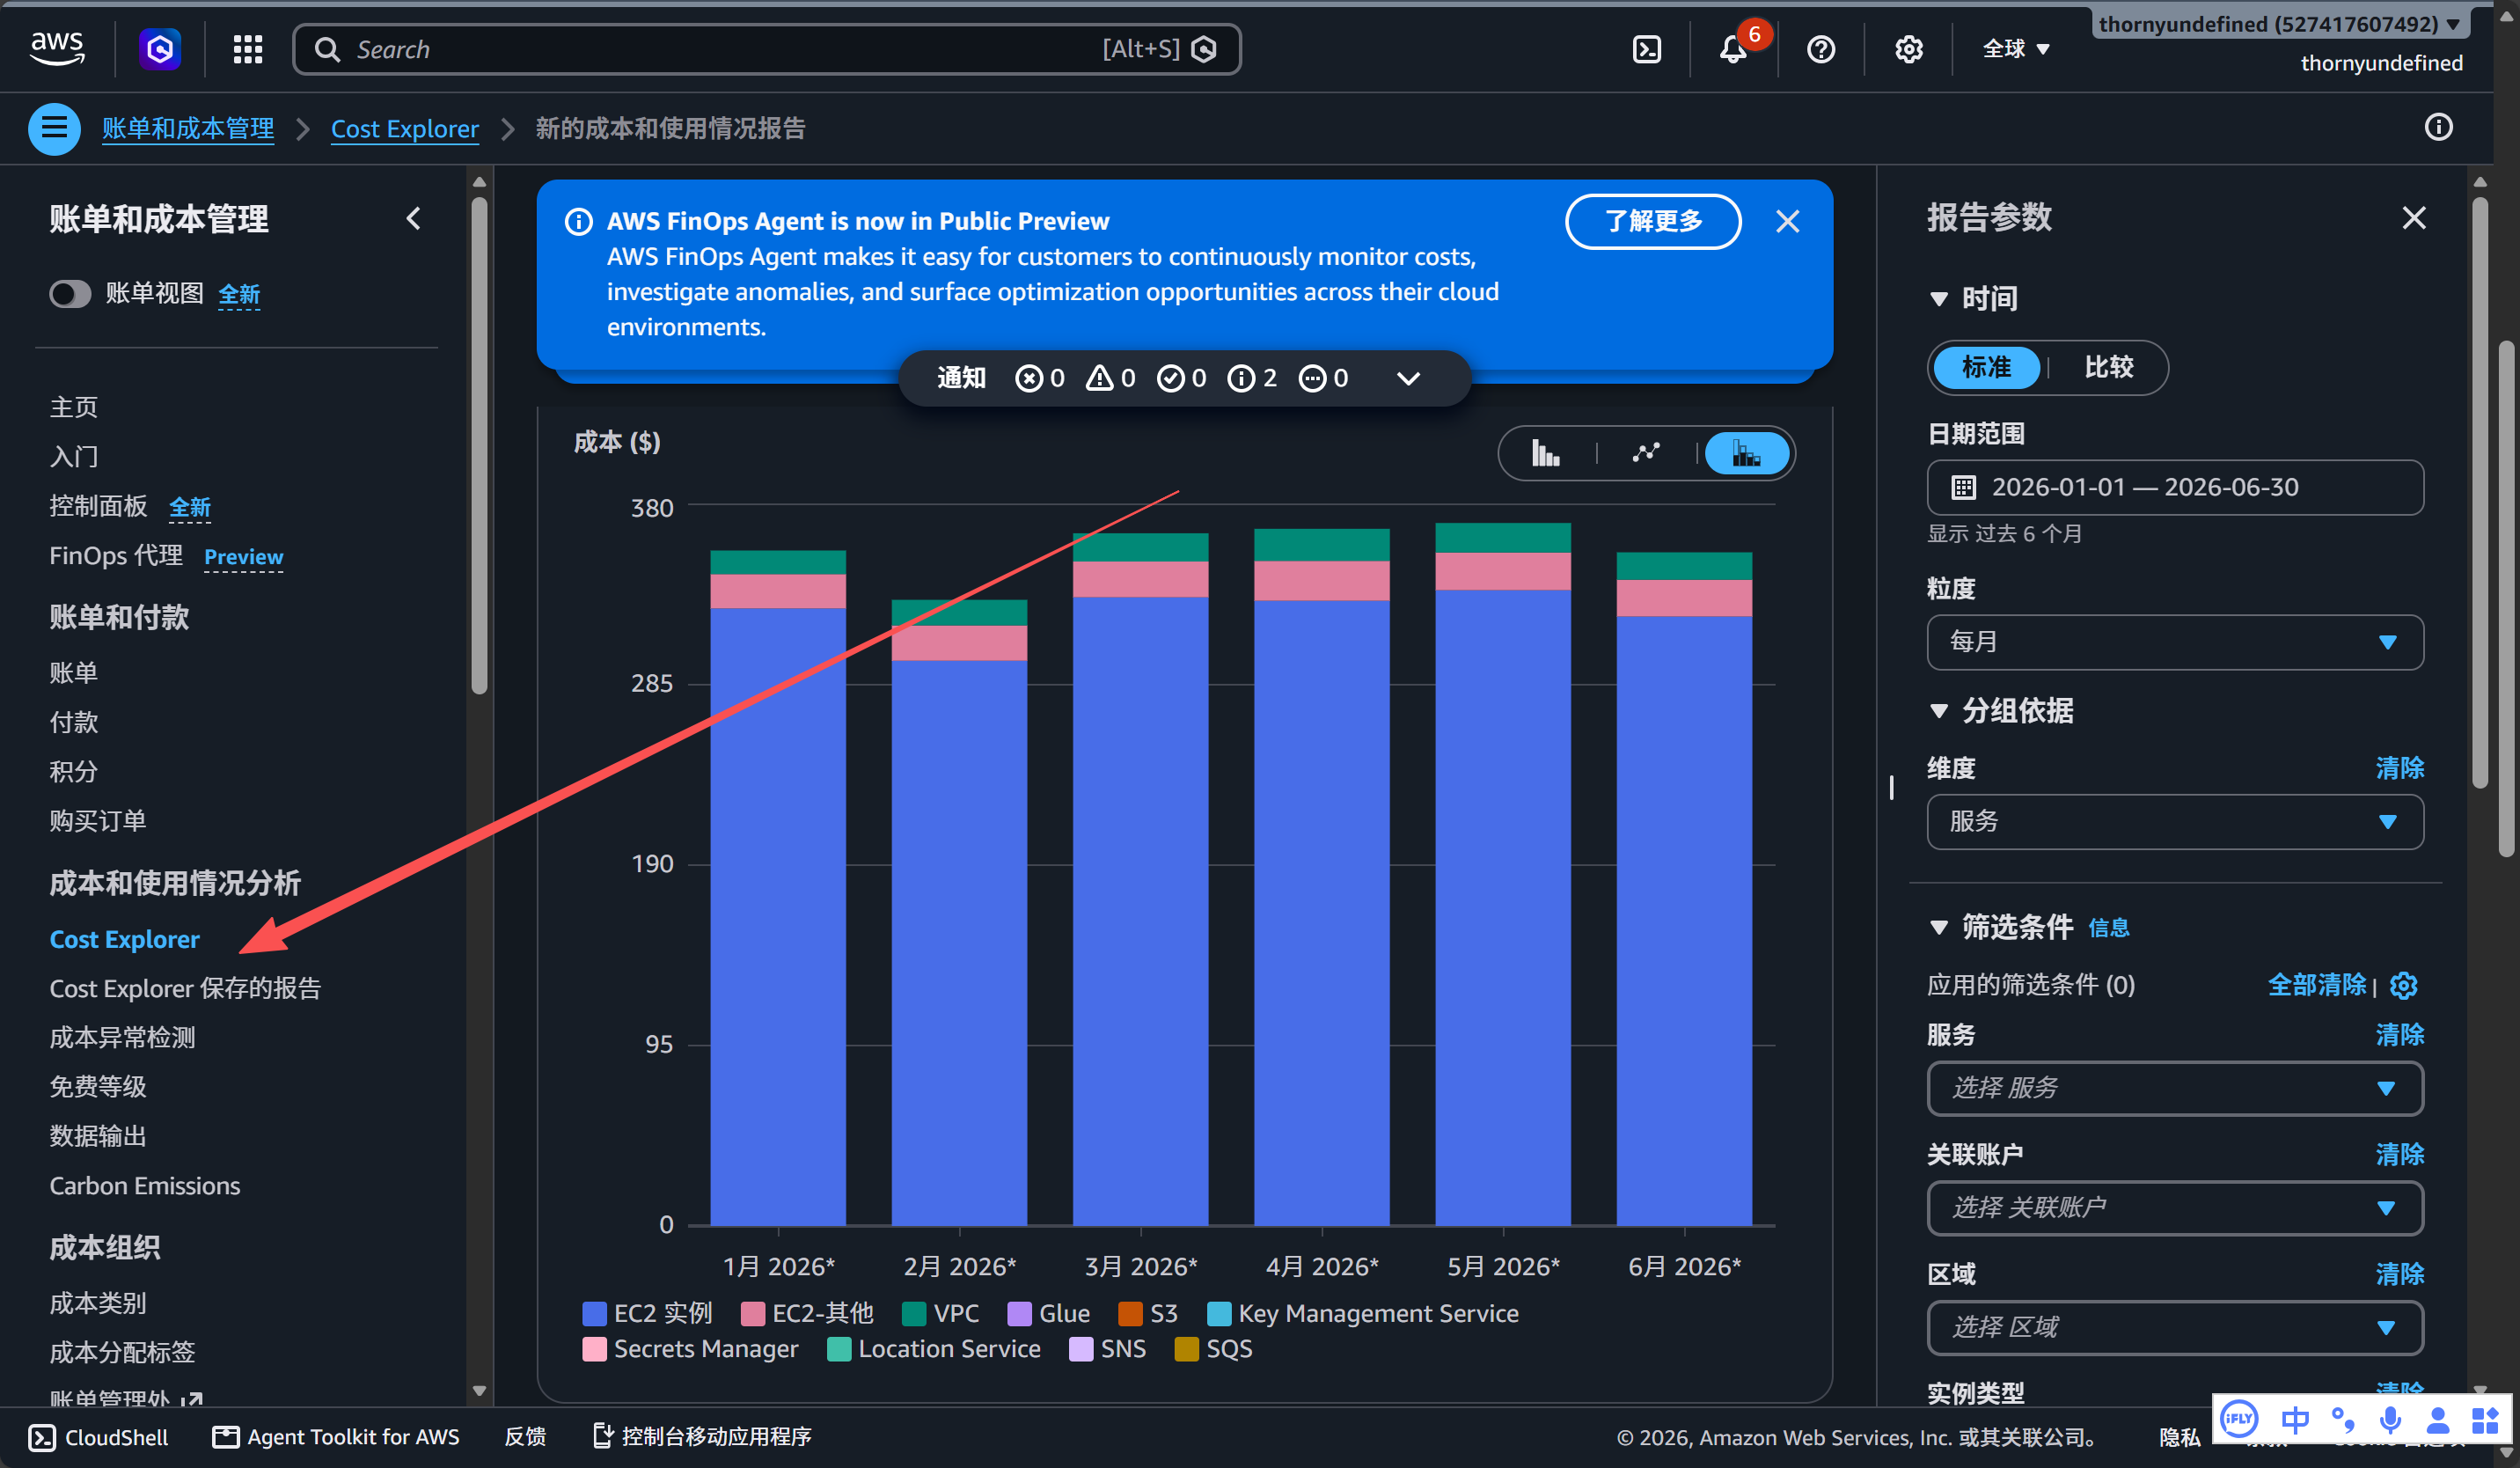Open CloudShell in the footer

pos(98,1437)
